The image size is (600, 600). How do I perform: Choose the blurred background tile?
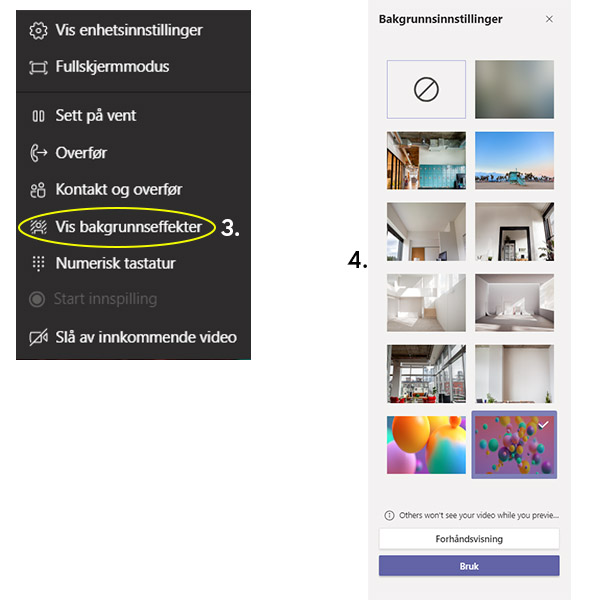point(514,89)
